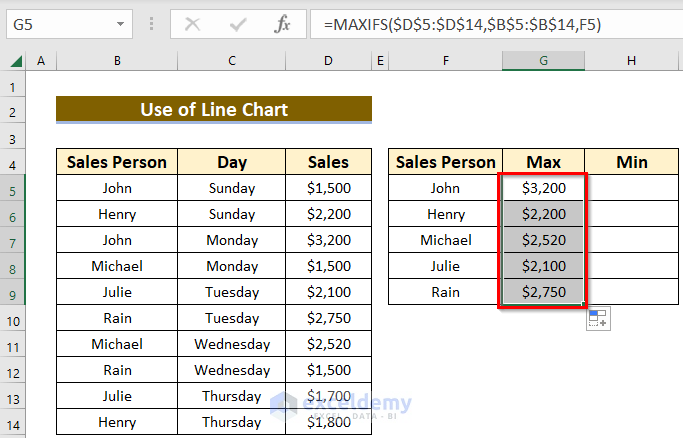Viewport: 683px width, 438px height.
Task: Click the Min header cell
Action: pyautogui.click(x=632, y=162)
